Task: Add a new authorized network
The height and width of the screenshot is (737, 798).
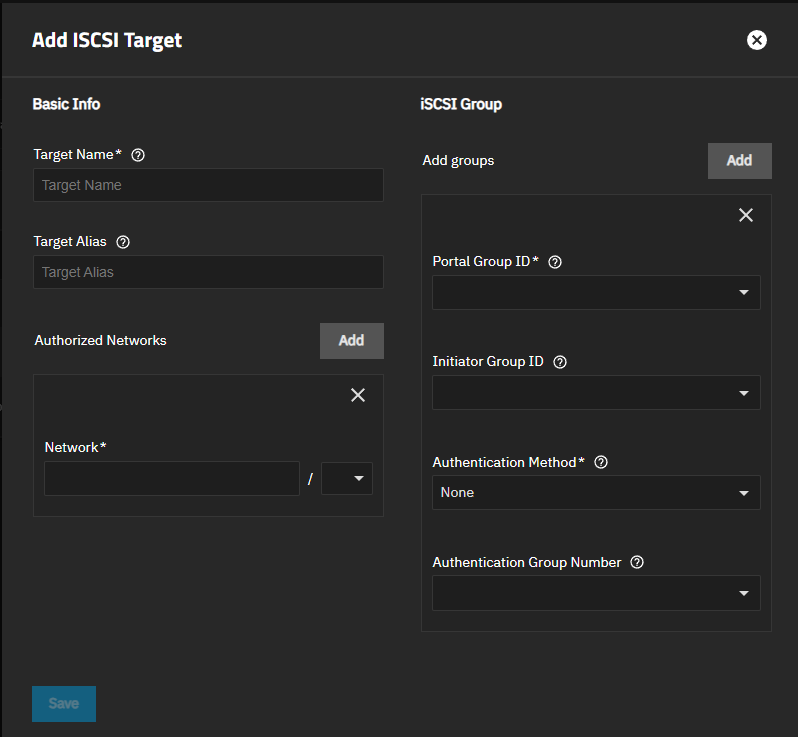Action: pos(351,341)
